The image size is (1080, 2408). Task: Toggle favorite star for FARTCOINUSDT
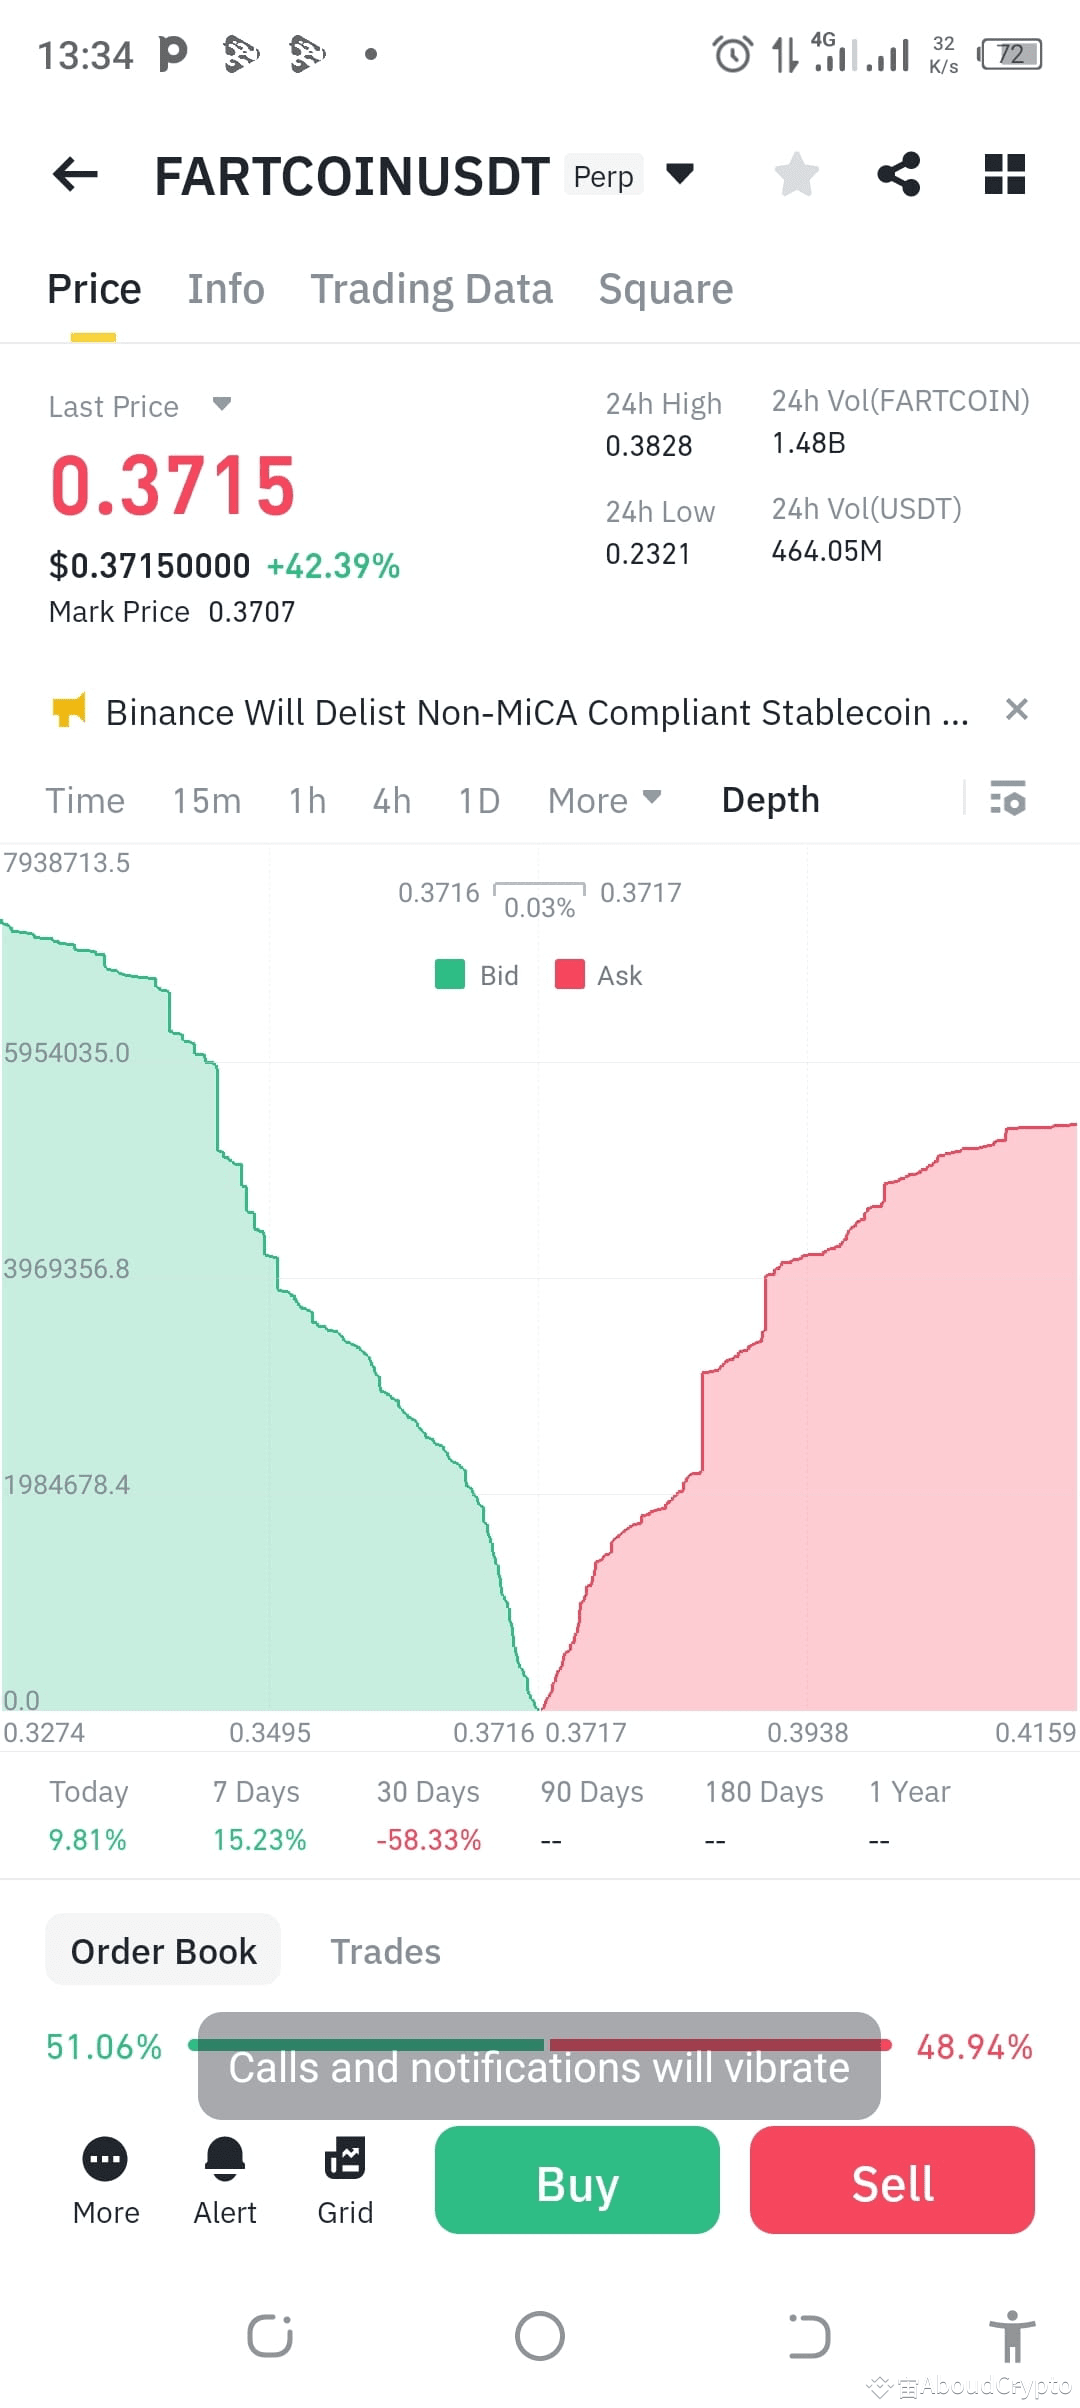(x=796, y=174)
